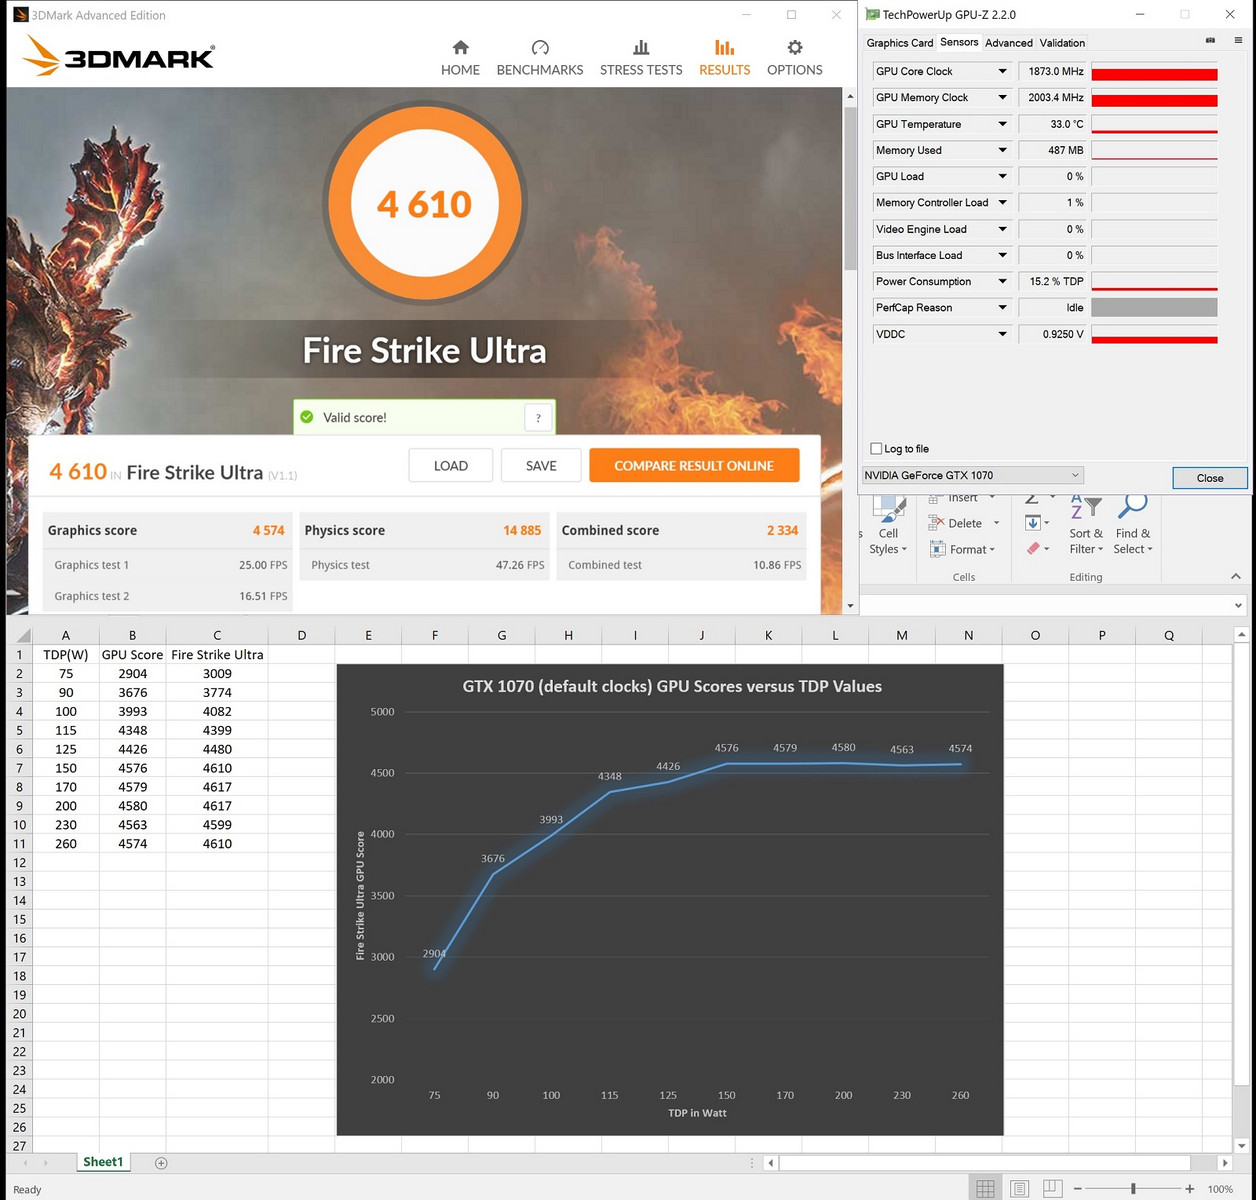1256x1200 pixels.
Task: Select the TDP(W) header cell
Action: coord(66,655)
